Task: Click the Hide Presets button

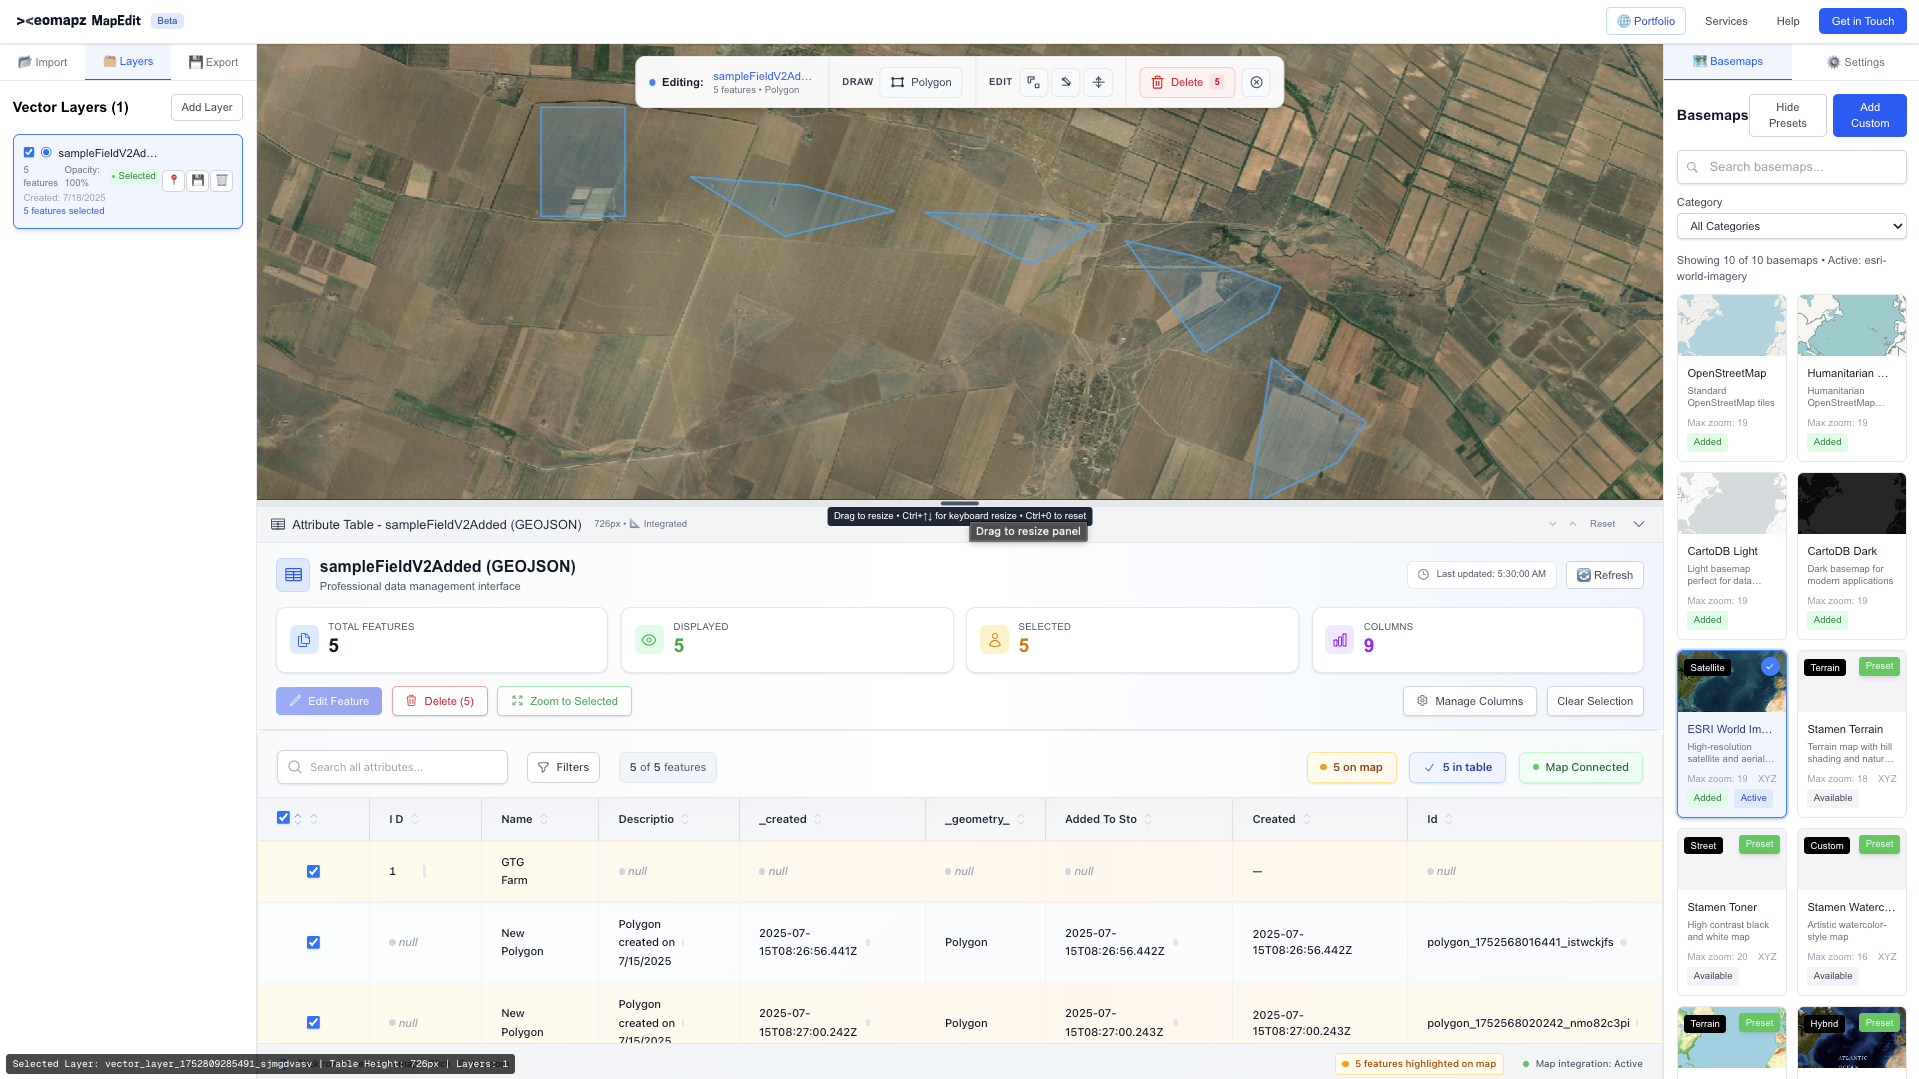Action: click(x=1788, y=115)
